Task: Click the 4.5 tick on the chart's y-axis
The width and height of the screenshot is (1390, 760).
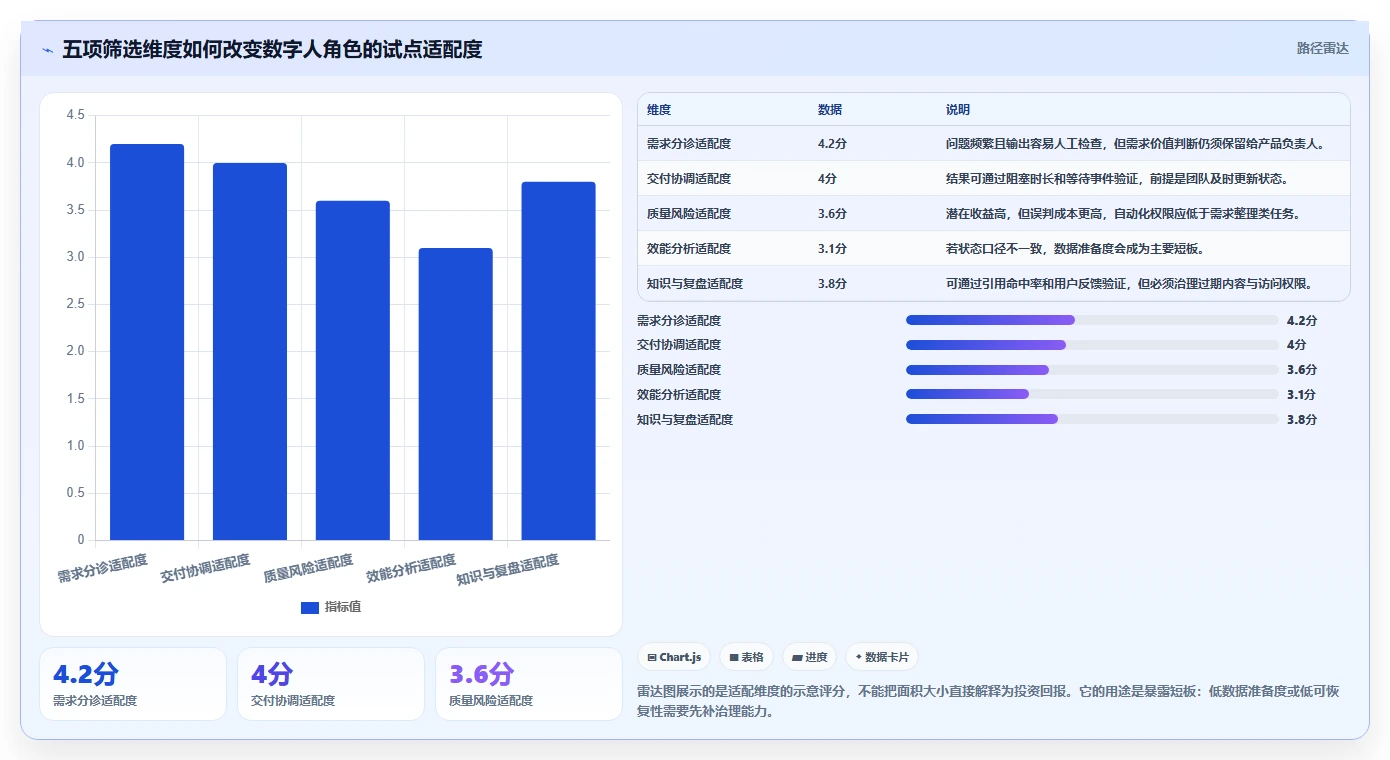Action: pyautogui.click(x=75, y=115)
